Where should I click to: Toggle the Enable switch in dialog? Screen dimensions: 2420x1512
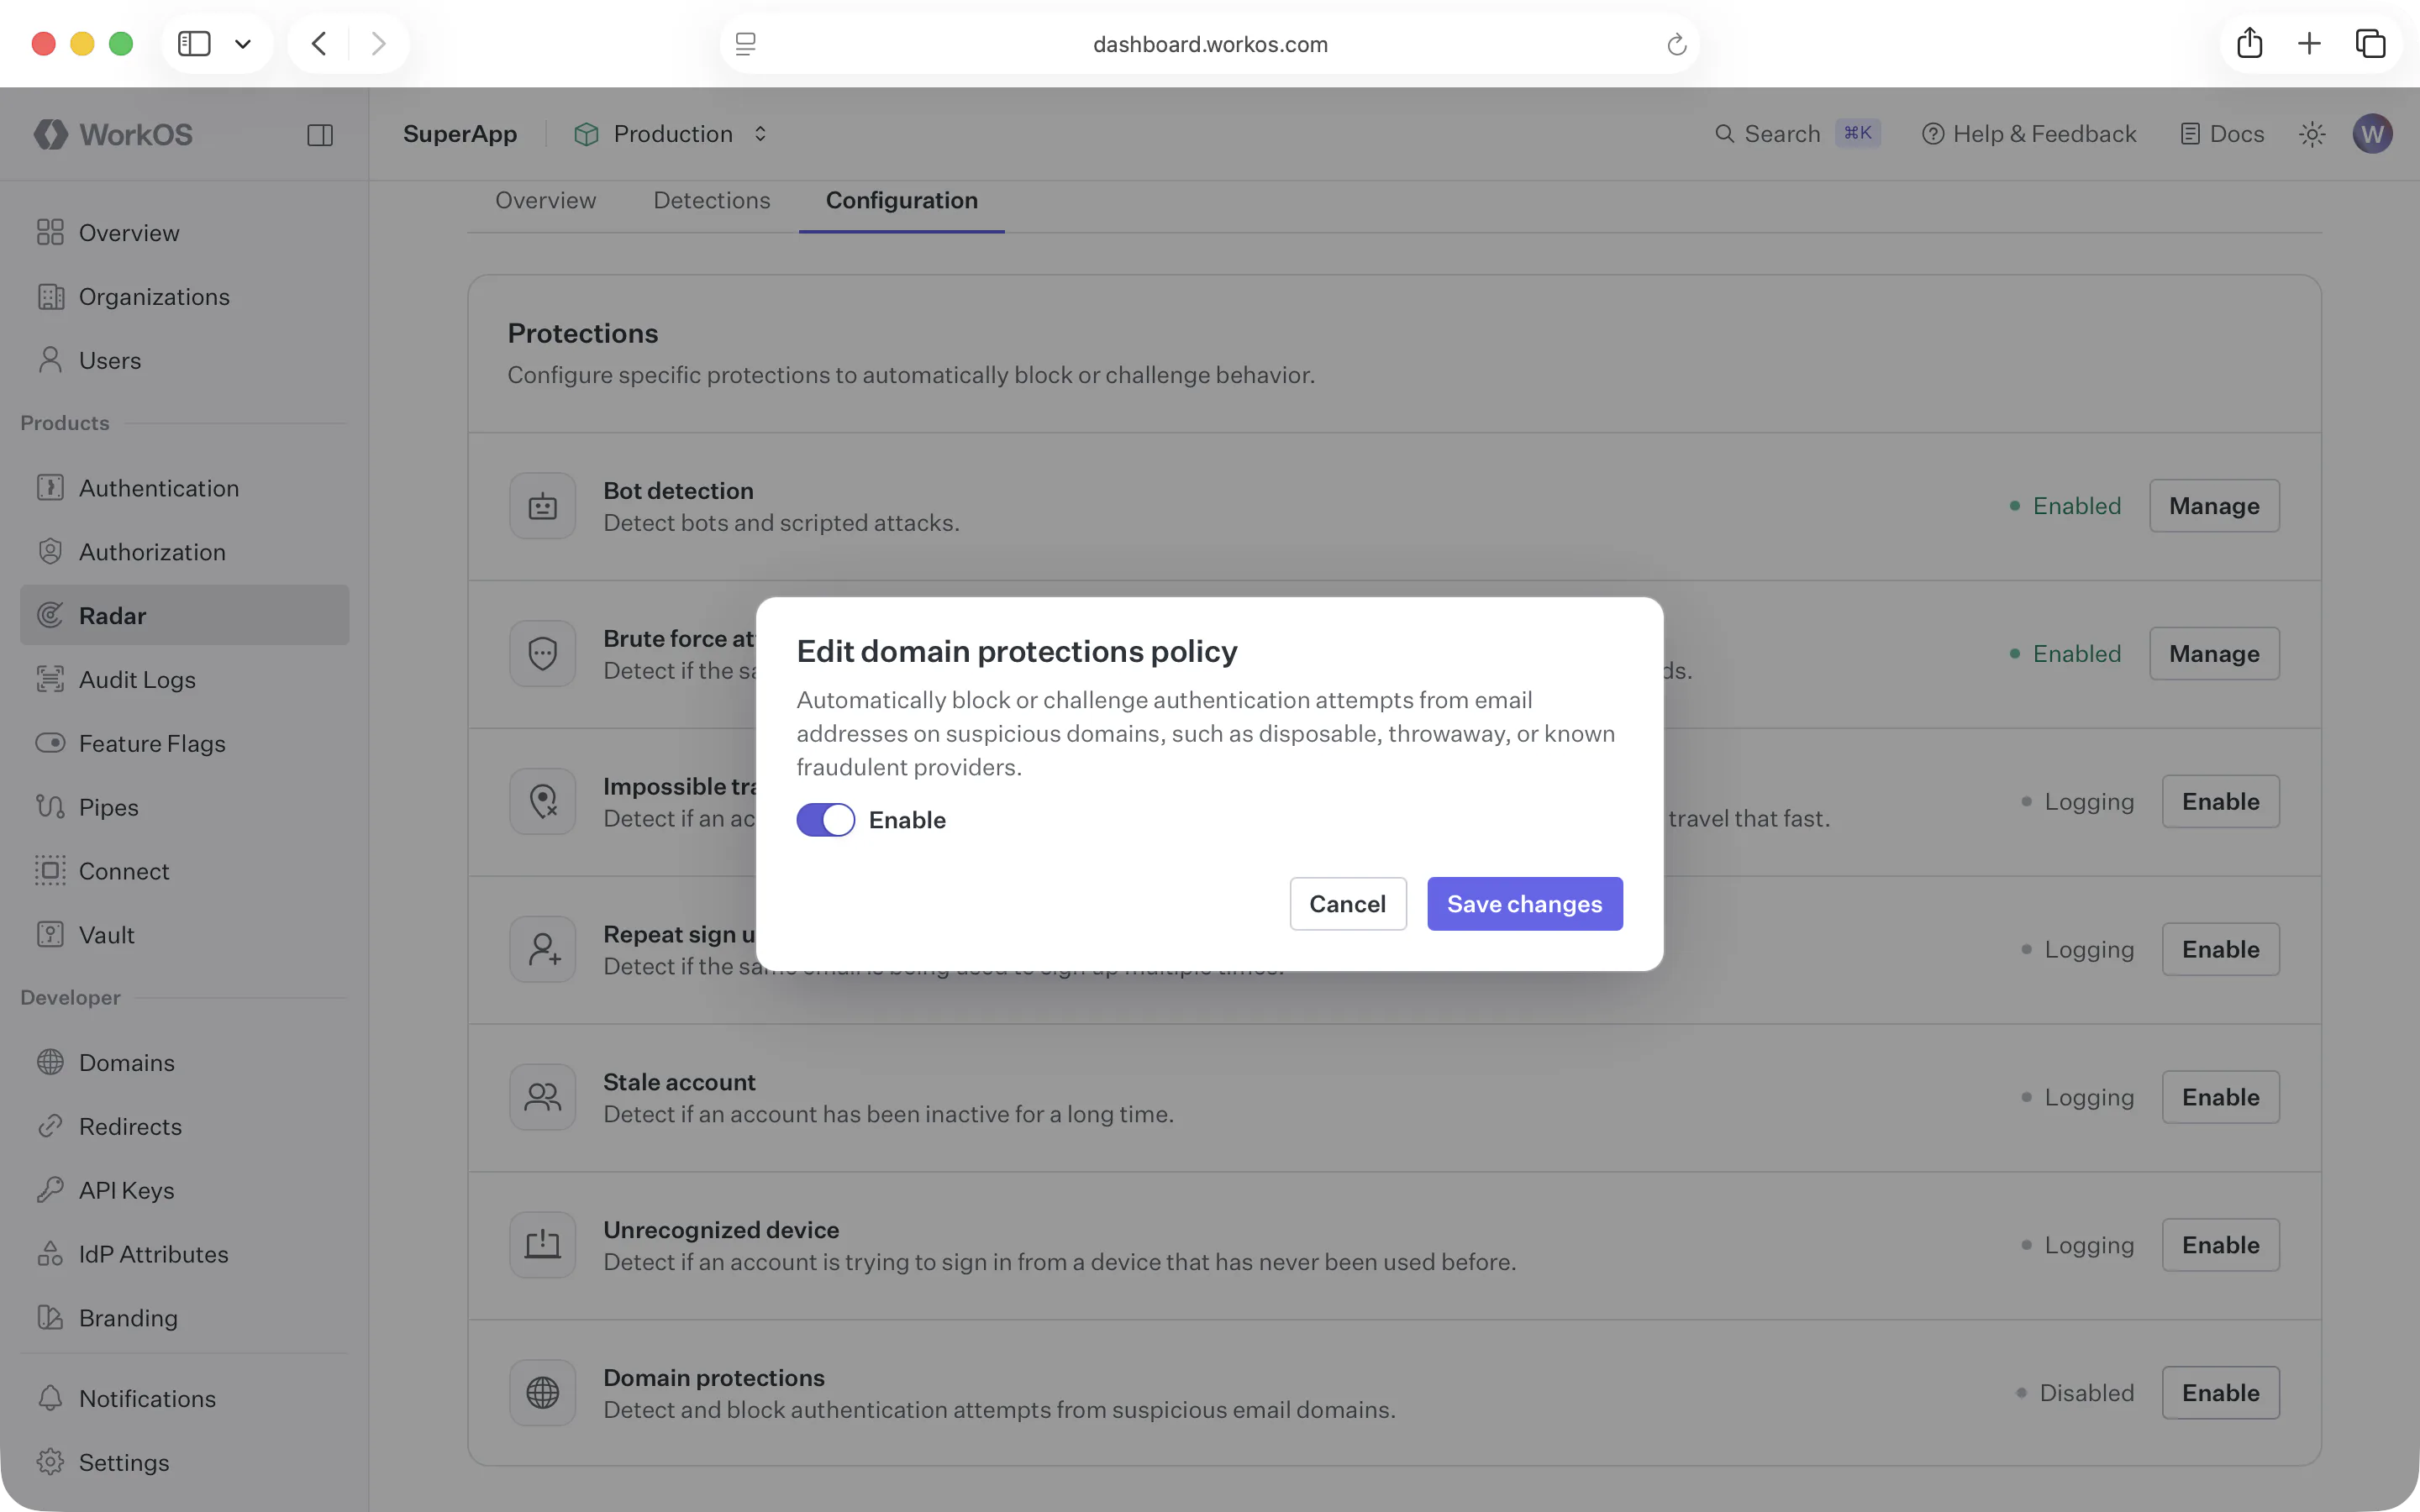coord(825,820)
